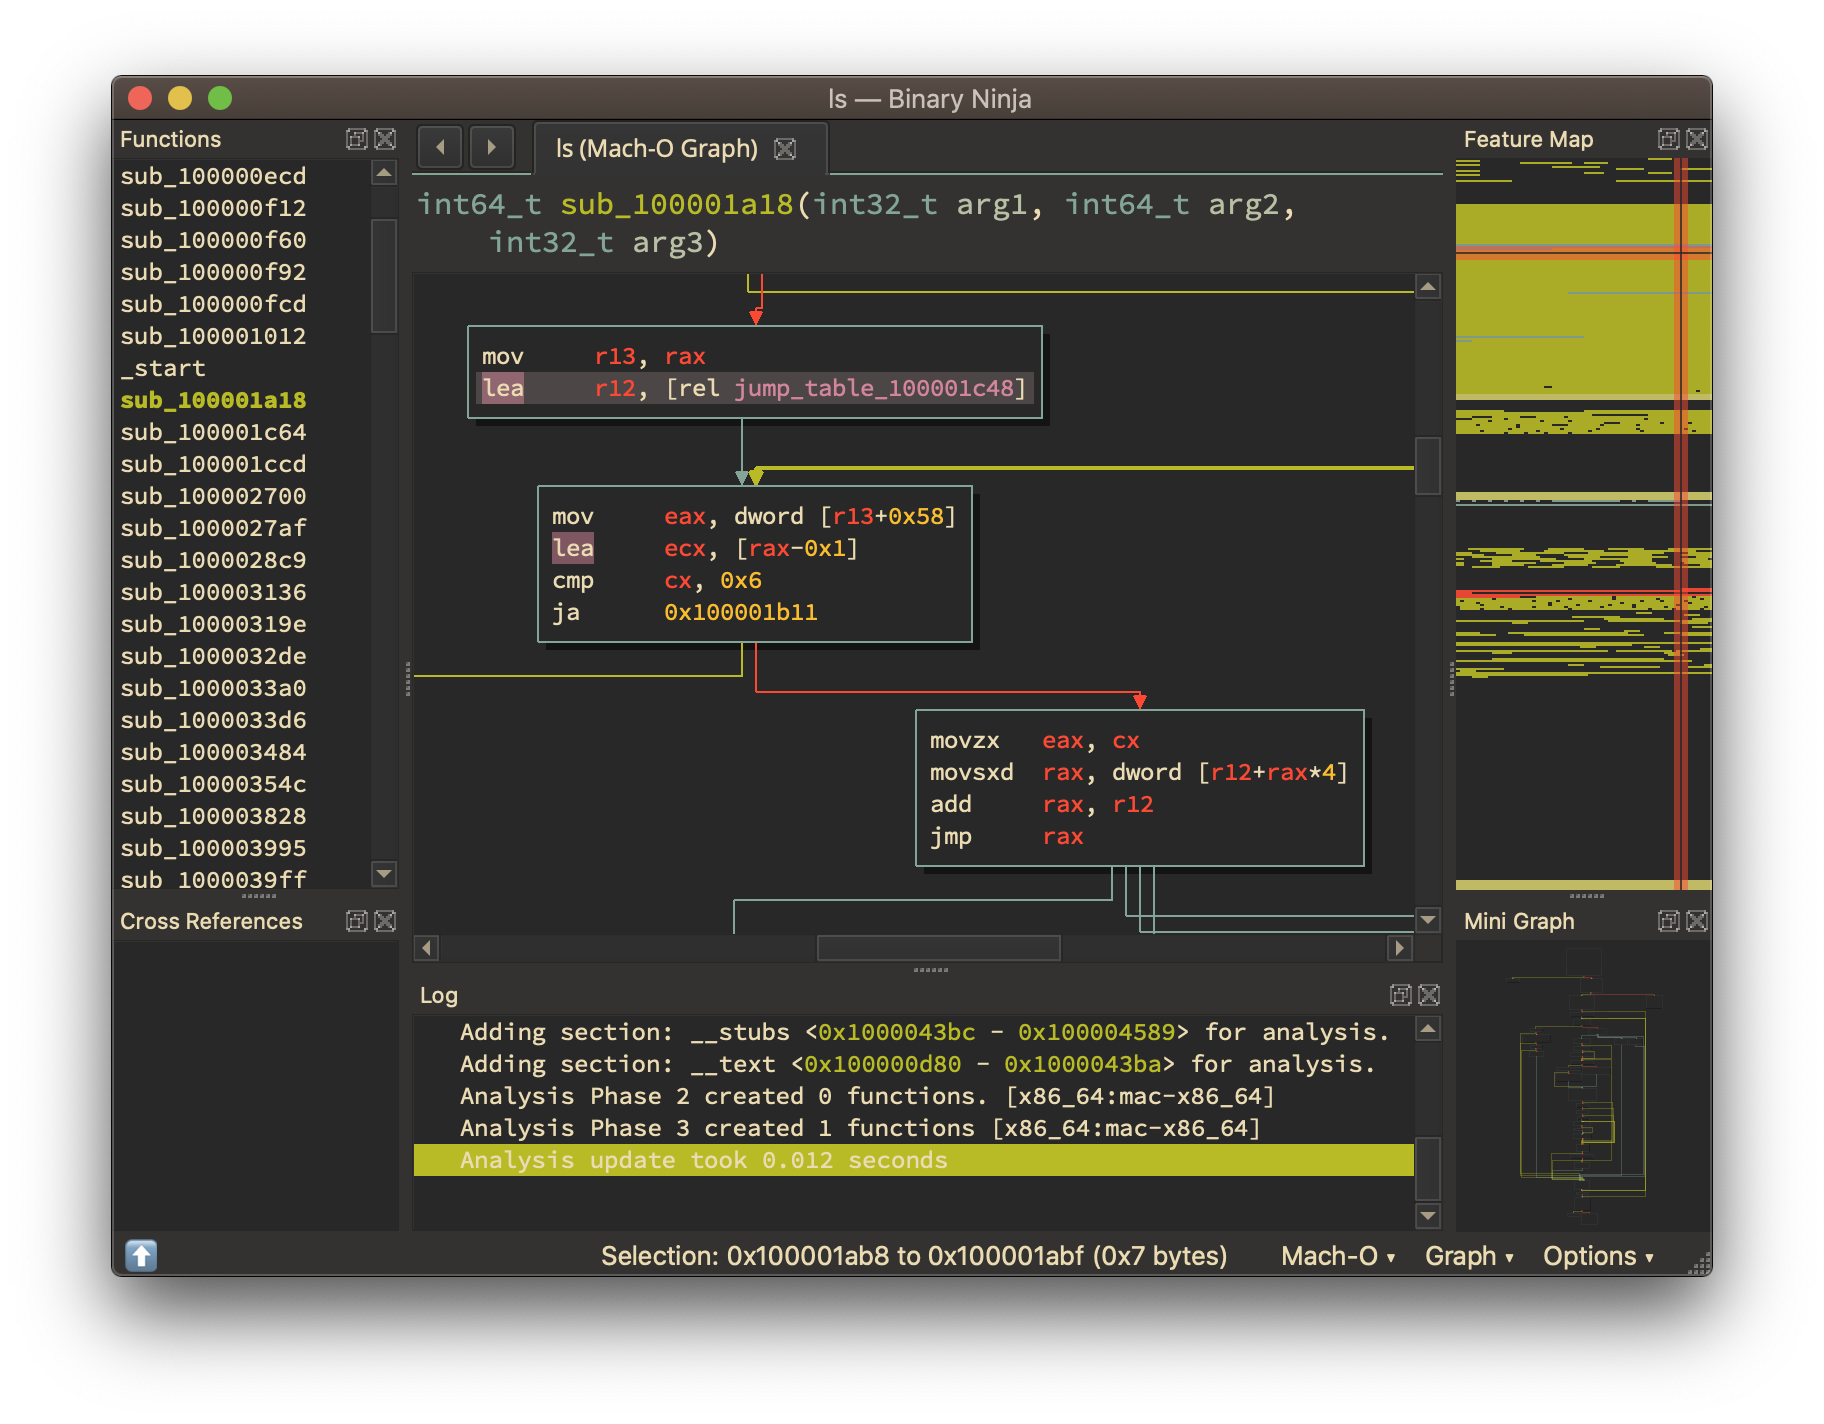The height and width of the screenshot is (1424, 1824).
Task: Close the Mini Graph panel
Action: pyautogui.click(x=1697, y=921)
